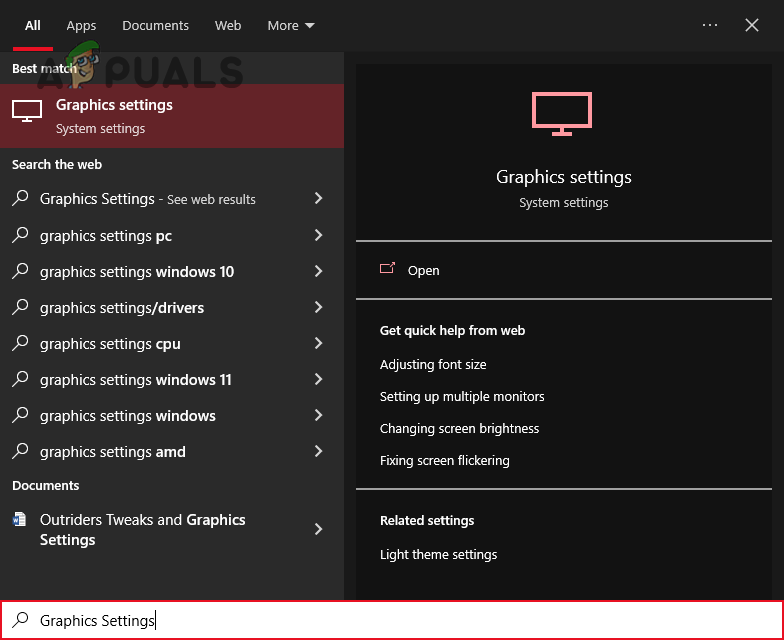The height and width of the screenshot is (640, 784).
Task: Switch to the Documents tab
Action: [x=155, y=25]
